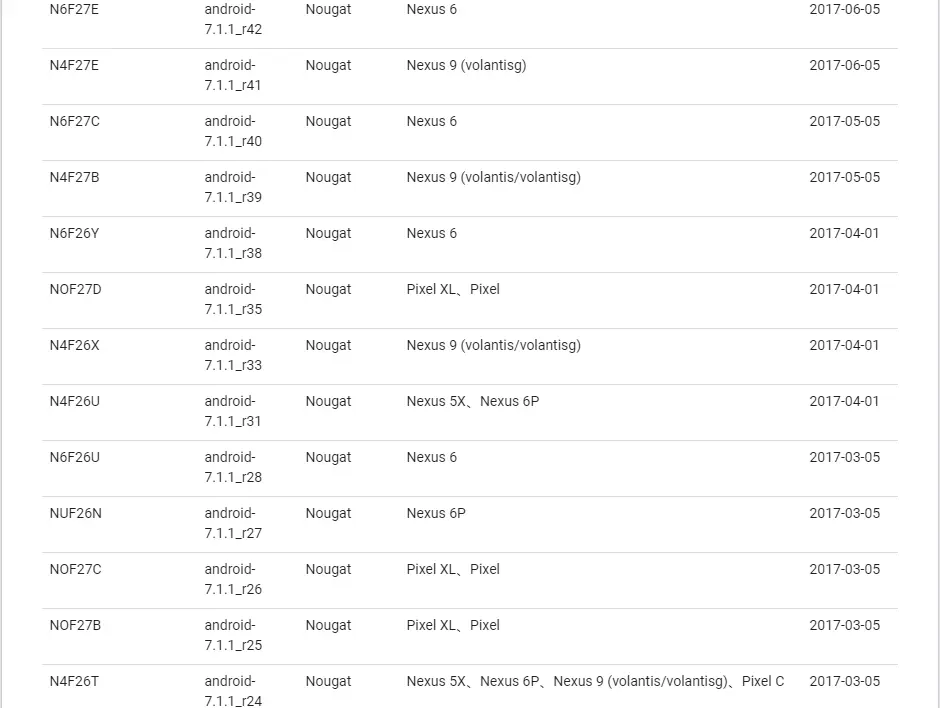
Task: Click the N6F26U build ID
Action: [x=74, y=457]
